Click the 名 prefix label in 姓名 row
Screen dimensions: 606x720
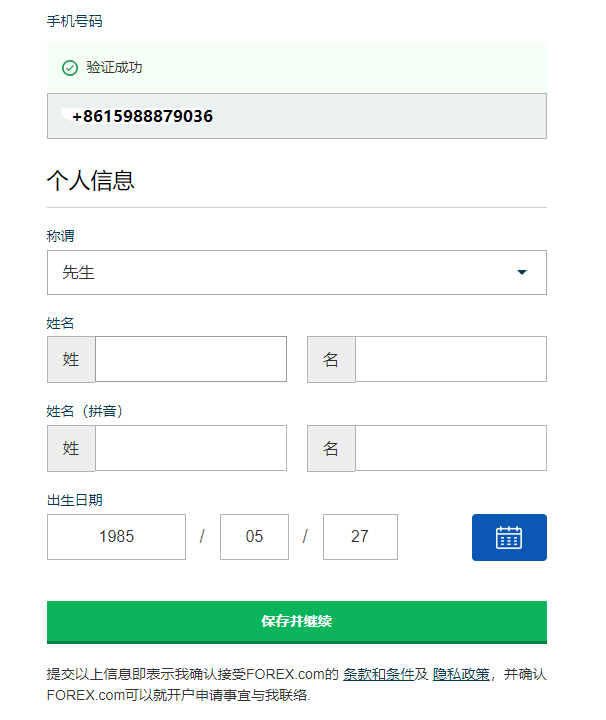tap(331, 359)
